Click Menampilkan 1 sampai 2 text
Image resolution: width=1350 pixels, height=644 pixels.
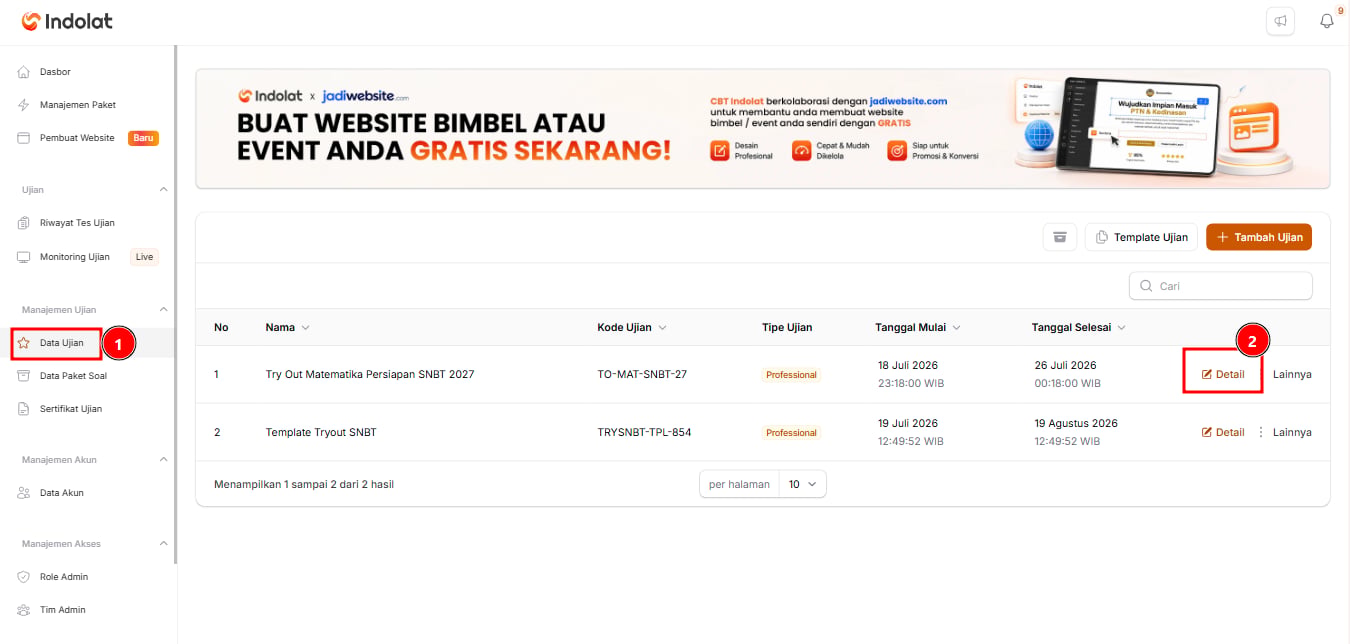tap(304, 484)
